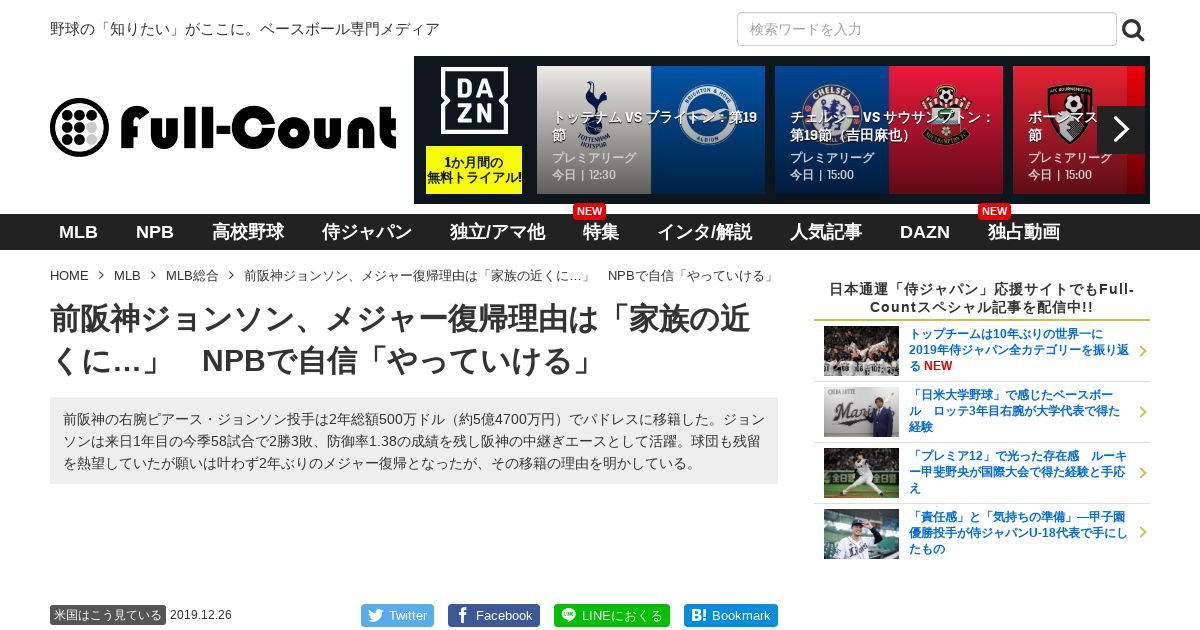Open the 独立/アマ他 menu

(497, 232)
